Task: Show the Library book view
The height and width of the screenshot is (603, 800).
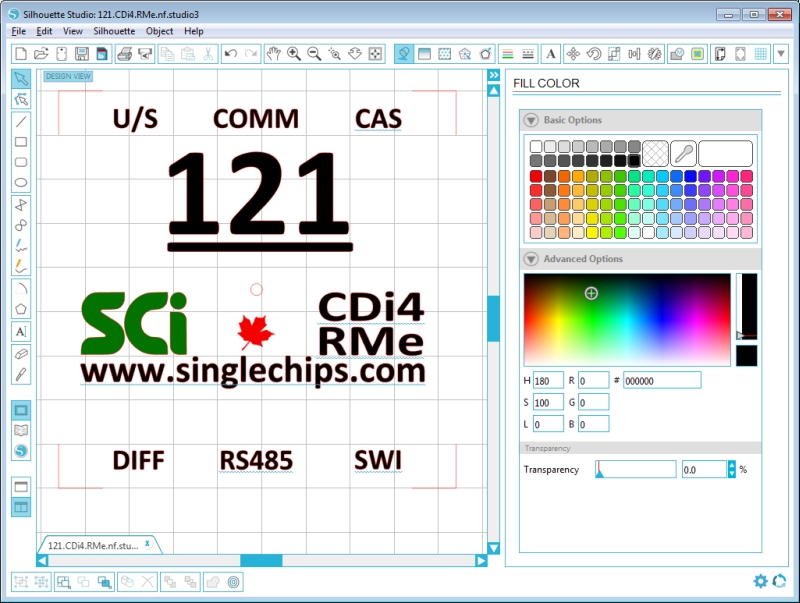Action: [x=21, y=431]
